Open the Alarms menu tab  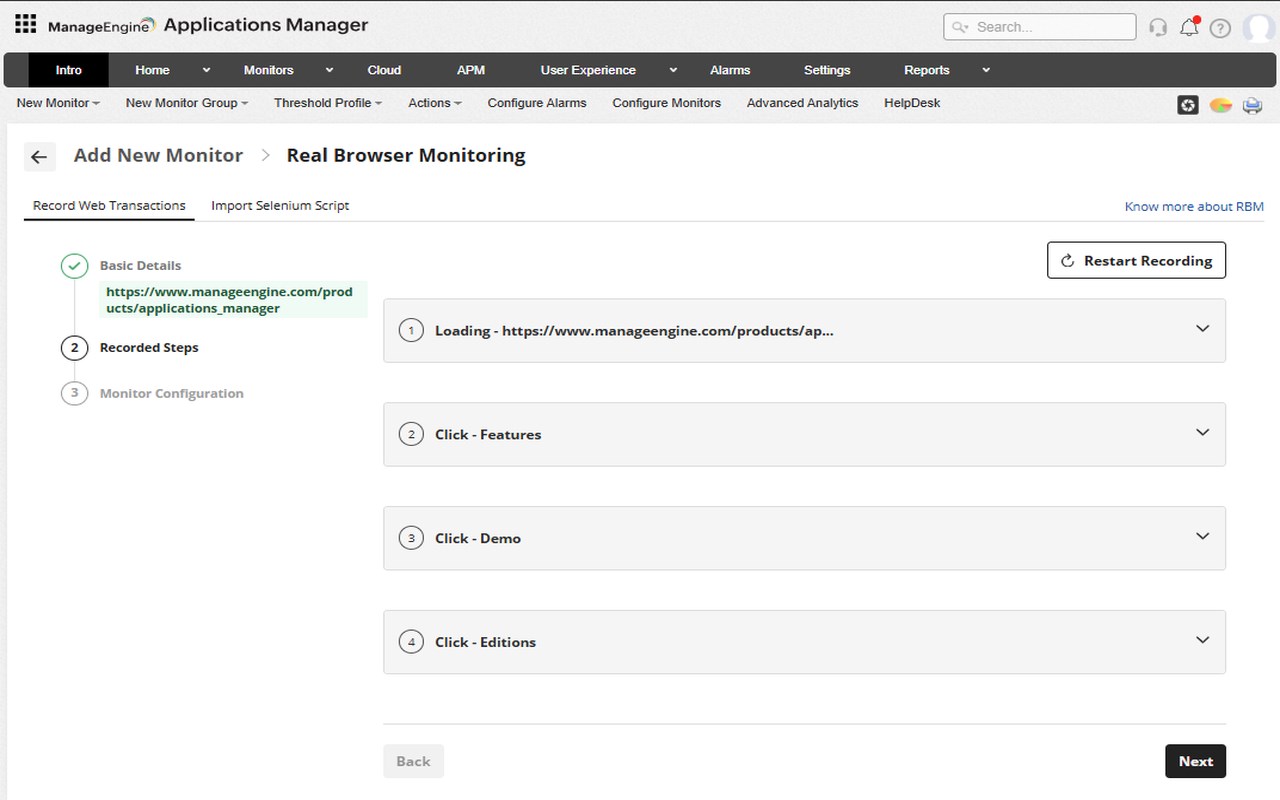click(x=730, y=70)
